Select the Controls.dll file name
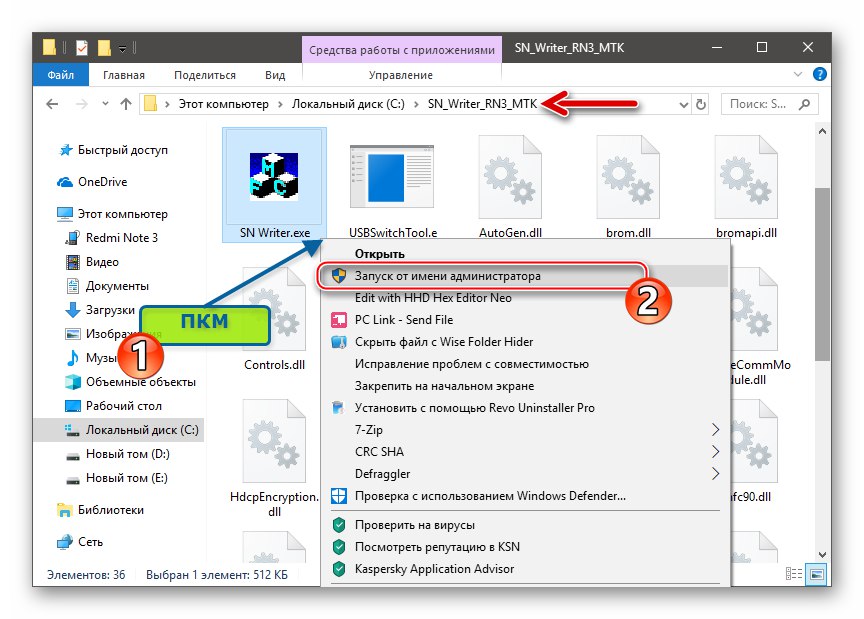The height and width of the screenshot is (619, 864). point(274,365)
